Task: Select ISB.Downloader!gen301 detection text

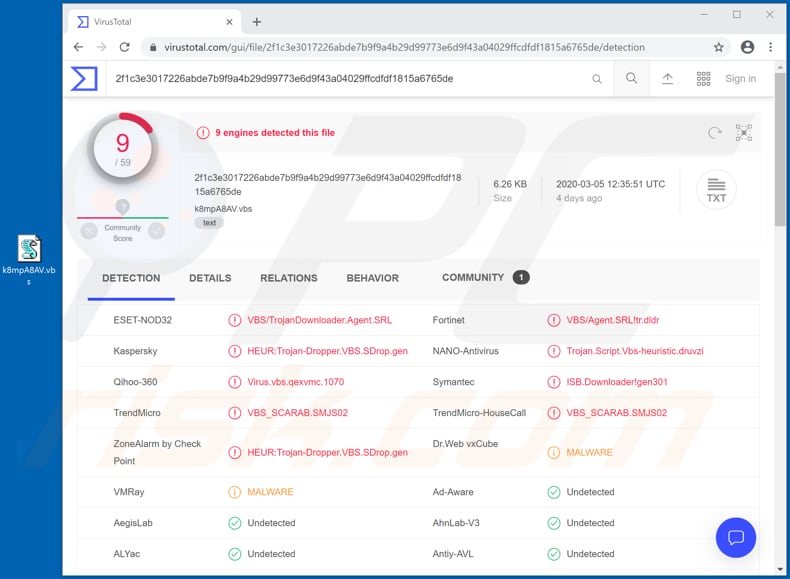Action: tap(617, 382)
